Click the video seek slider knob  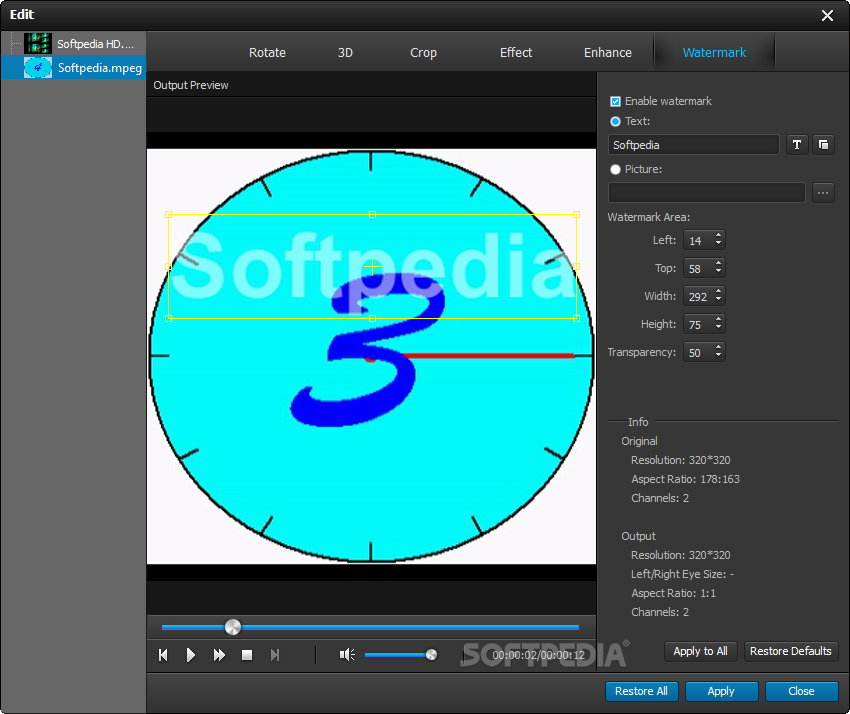(x=233, y=627)
